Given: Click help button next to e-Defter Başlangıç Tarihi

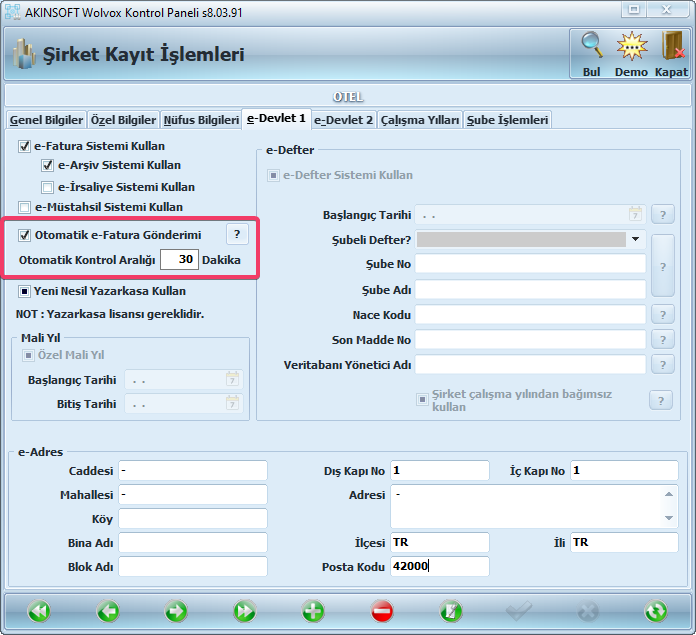Looking at the screenshot, I should pyautogui.click(x=663, y=215).
